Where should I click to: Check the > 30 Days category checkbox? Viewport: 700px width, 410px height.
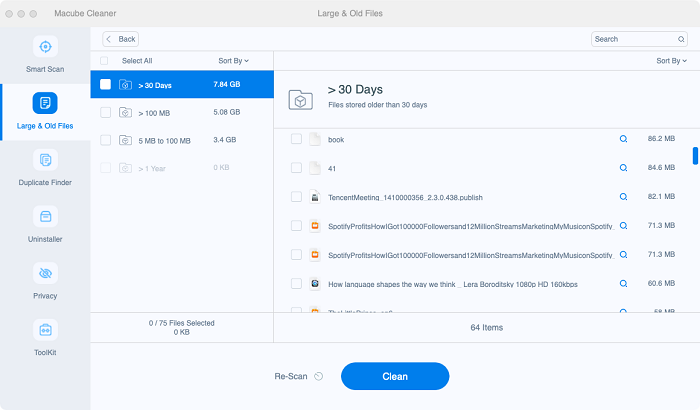[x=105, y=84]
